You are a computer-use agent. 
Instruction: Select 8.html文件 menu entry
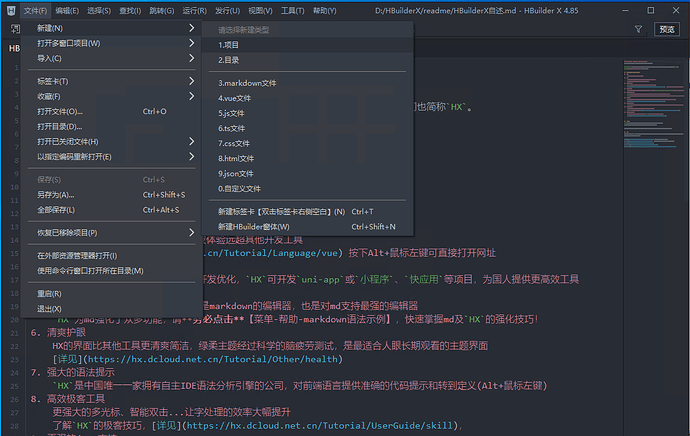click(237, 158)
